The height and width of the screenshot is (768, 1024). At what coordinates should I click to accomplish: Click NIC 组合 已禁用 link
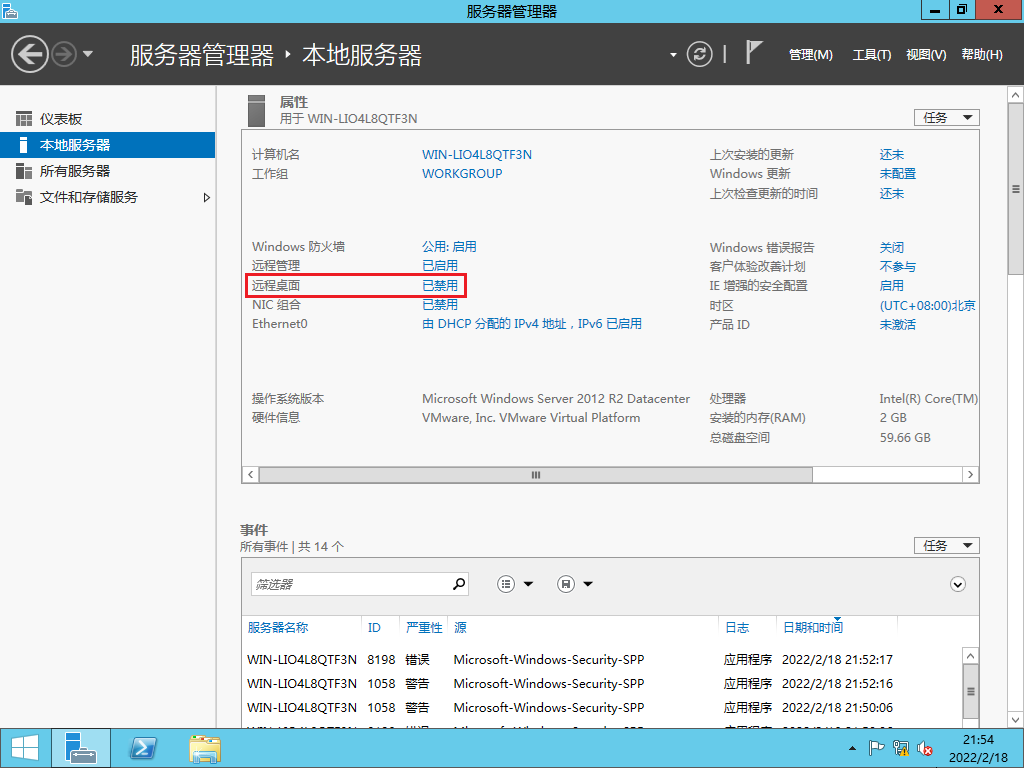(x=440, y=304)
